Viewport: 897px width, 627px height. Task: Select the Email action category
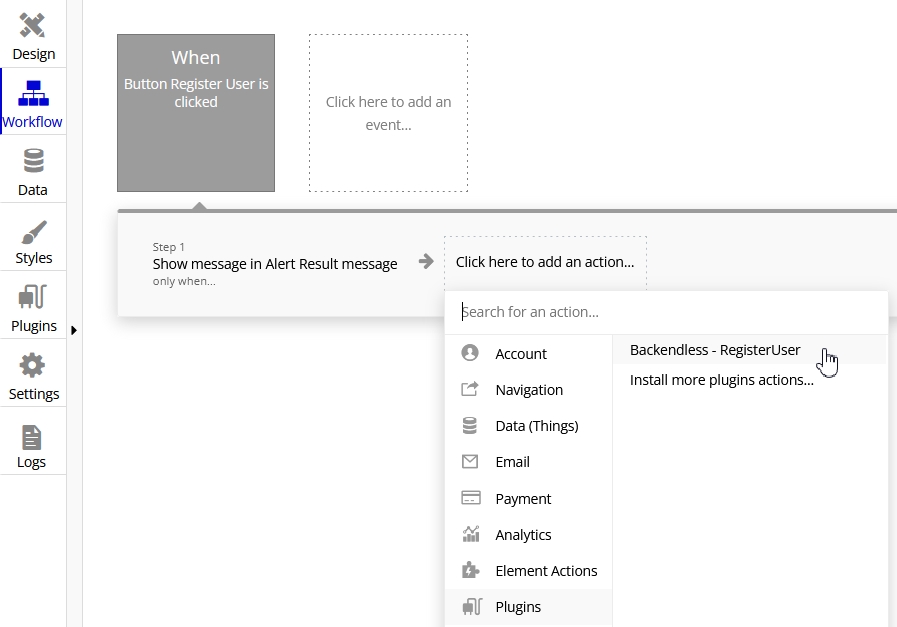tap(529, 462)
